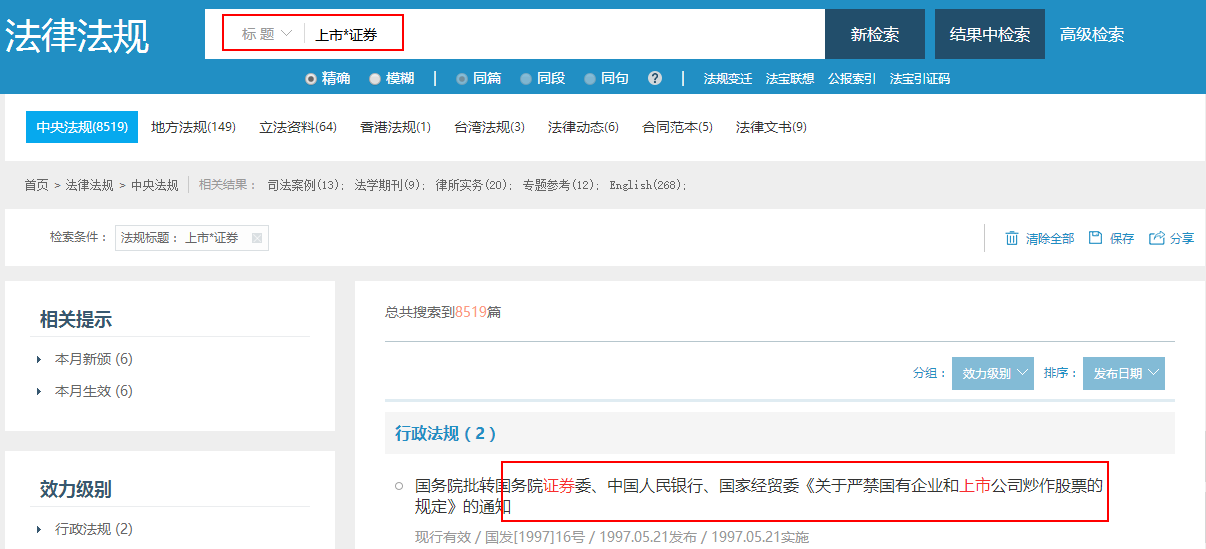The height and width of the screenshot is (549, 1206).
Task: Open the 国务院批转国务院证券委 regulation title
Action: (x=759, y=496)
